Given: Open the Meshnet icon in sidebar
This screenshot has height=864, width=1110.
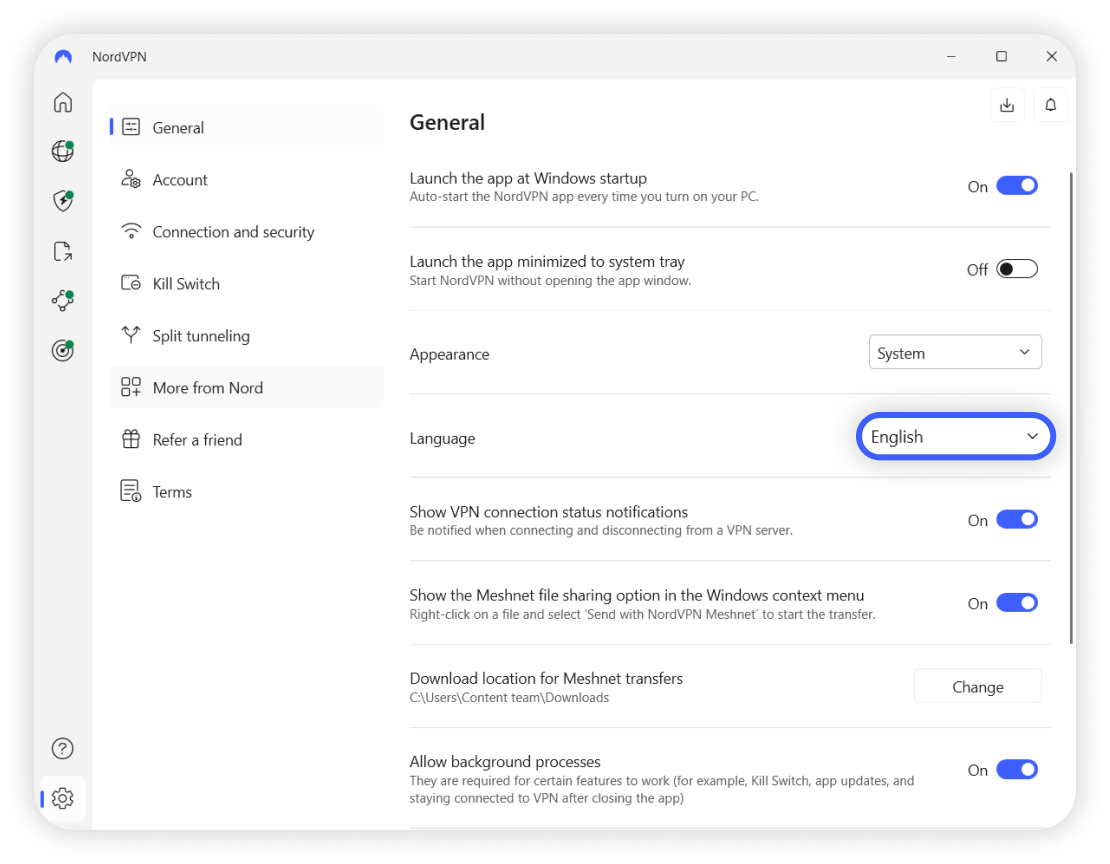Looking at the screenshot, I should pos(63,301).
